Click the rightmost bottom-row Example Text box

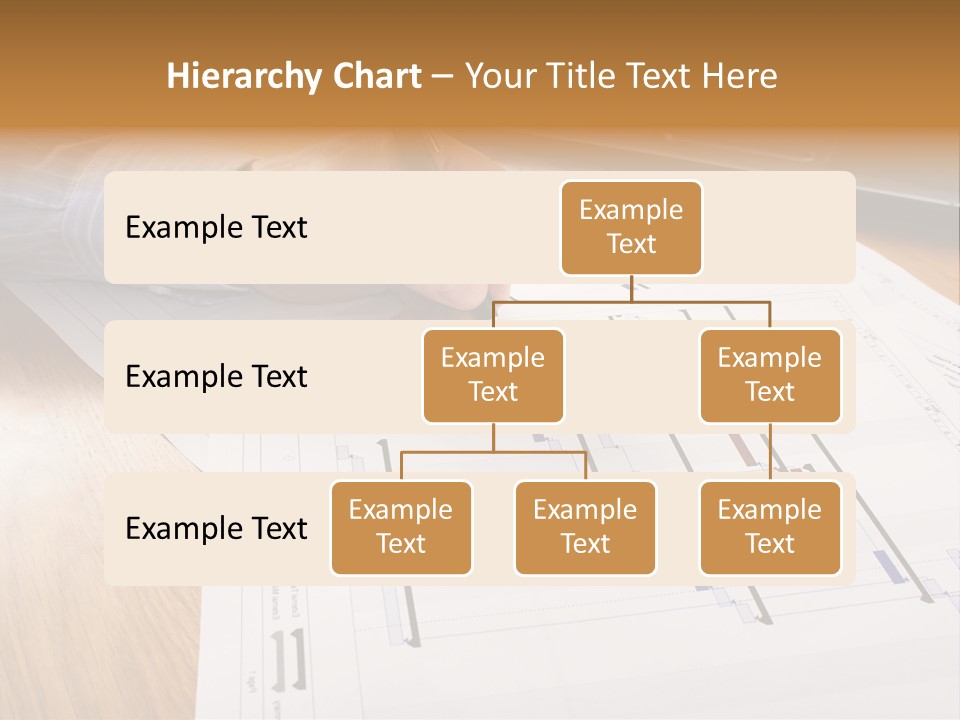(770, 528)
